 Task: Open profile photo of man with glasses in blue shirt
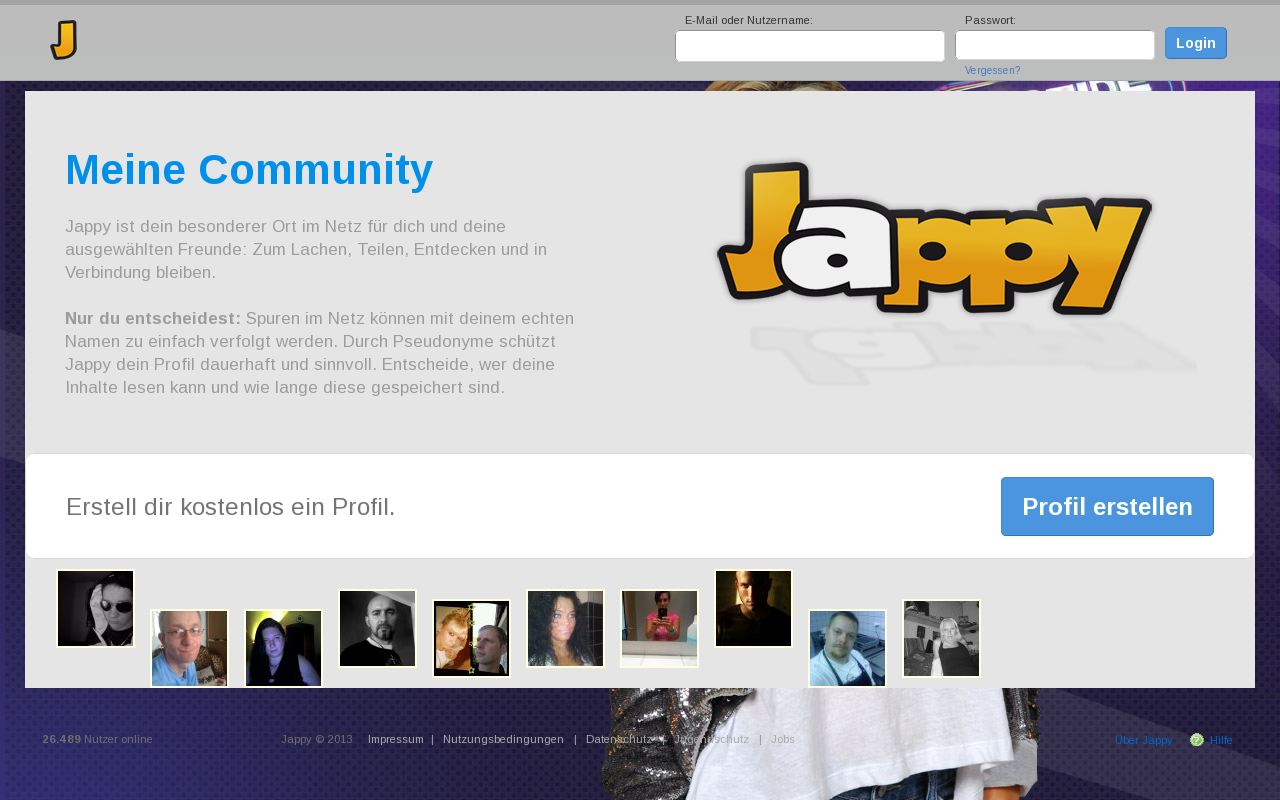pyautogui.click(x=190, y=649)
